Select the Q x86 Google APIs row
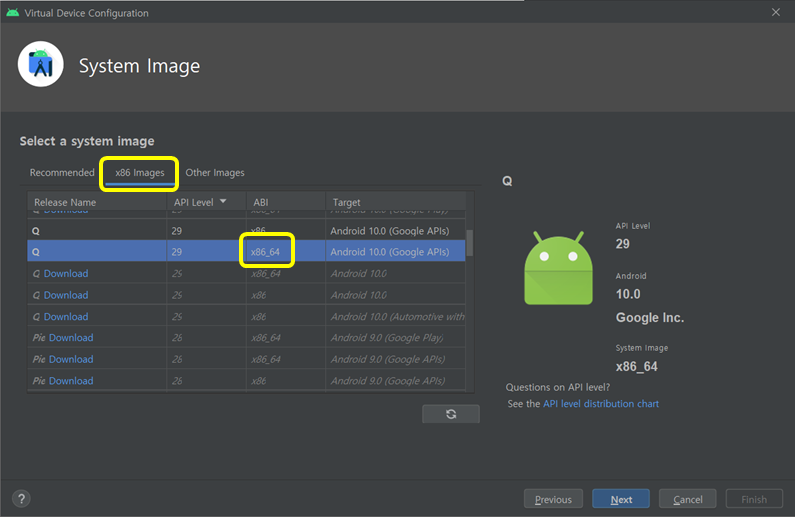 [246, 231]
